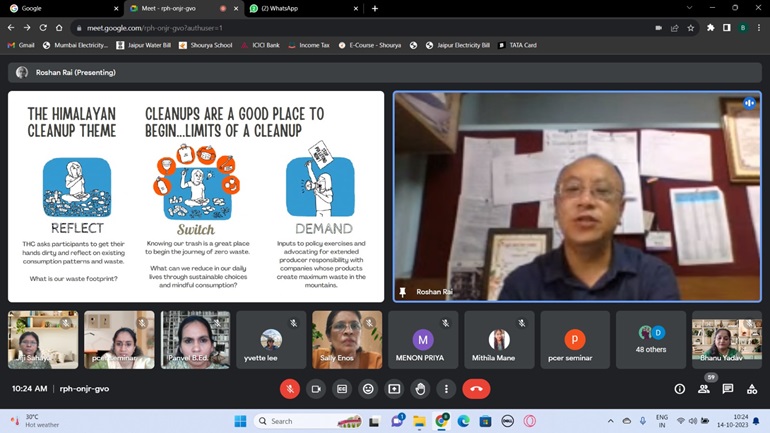Open the emoji reactions button
Screen dimensions: 770x433
click(368, 389)
